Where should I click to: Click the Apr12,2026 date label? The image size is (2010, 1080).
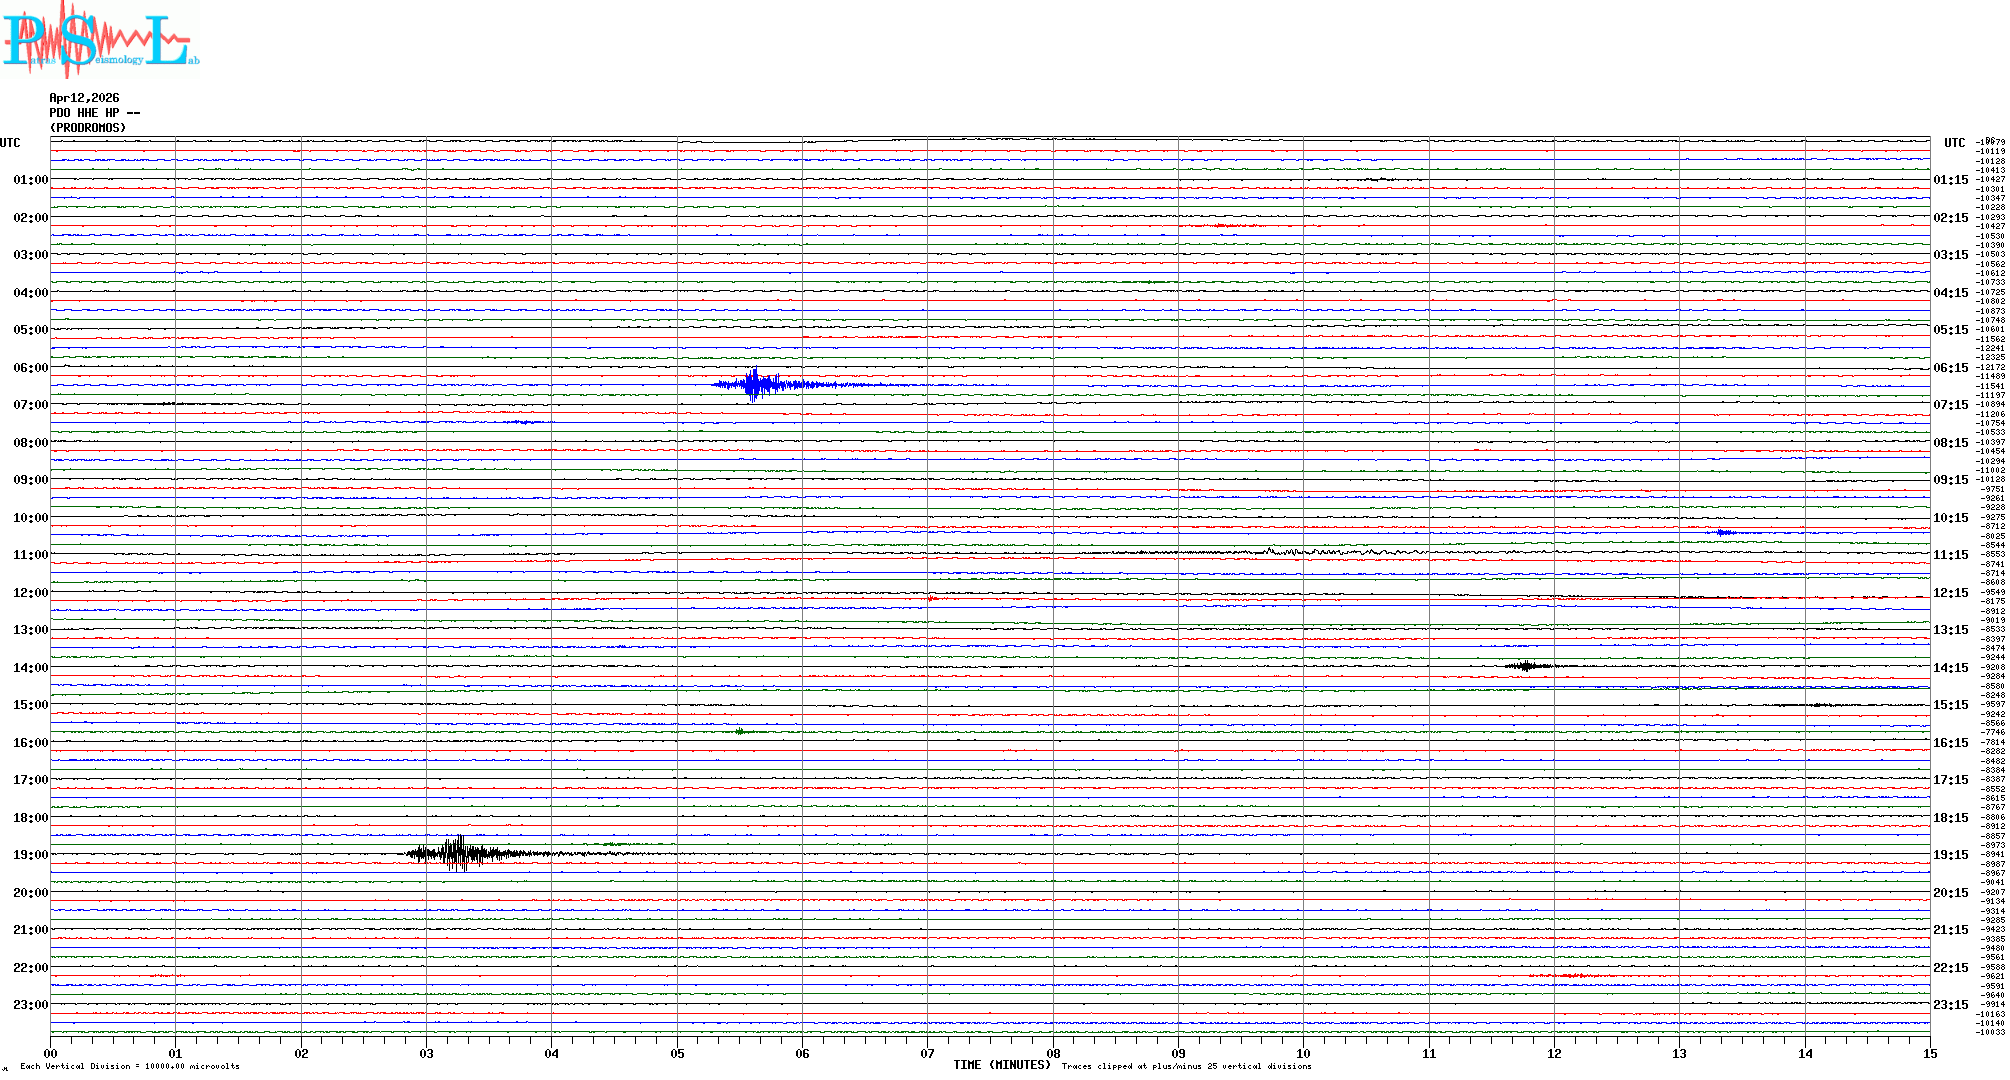[x=84, y=98]
